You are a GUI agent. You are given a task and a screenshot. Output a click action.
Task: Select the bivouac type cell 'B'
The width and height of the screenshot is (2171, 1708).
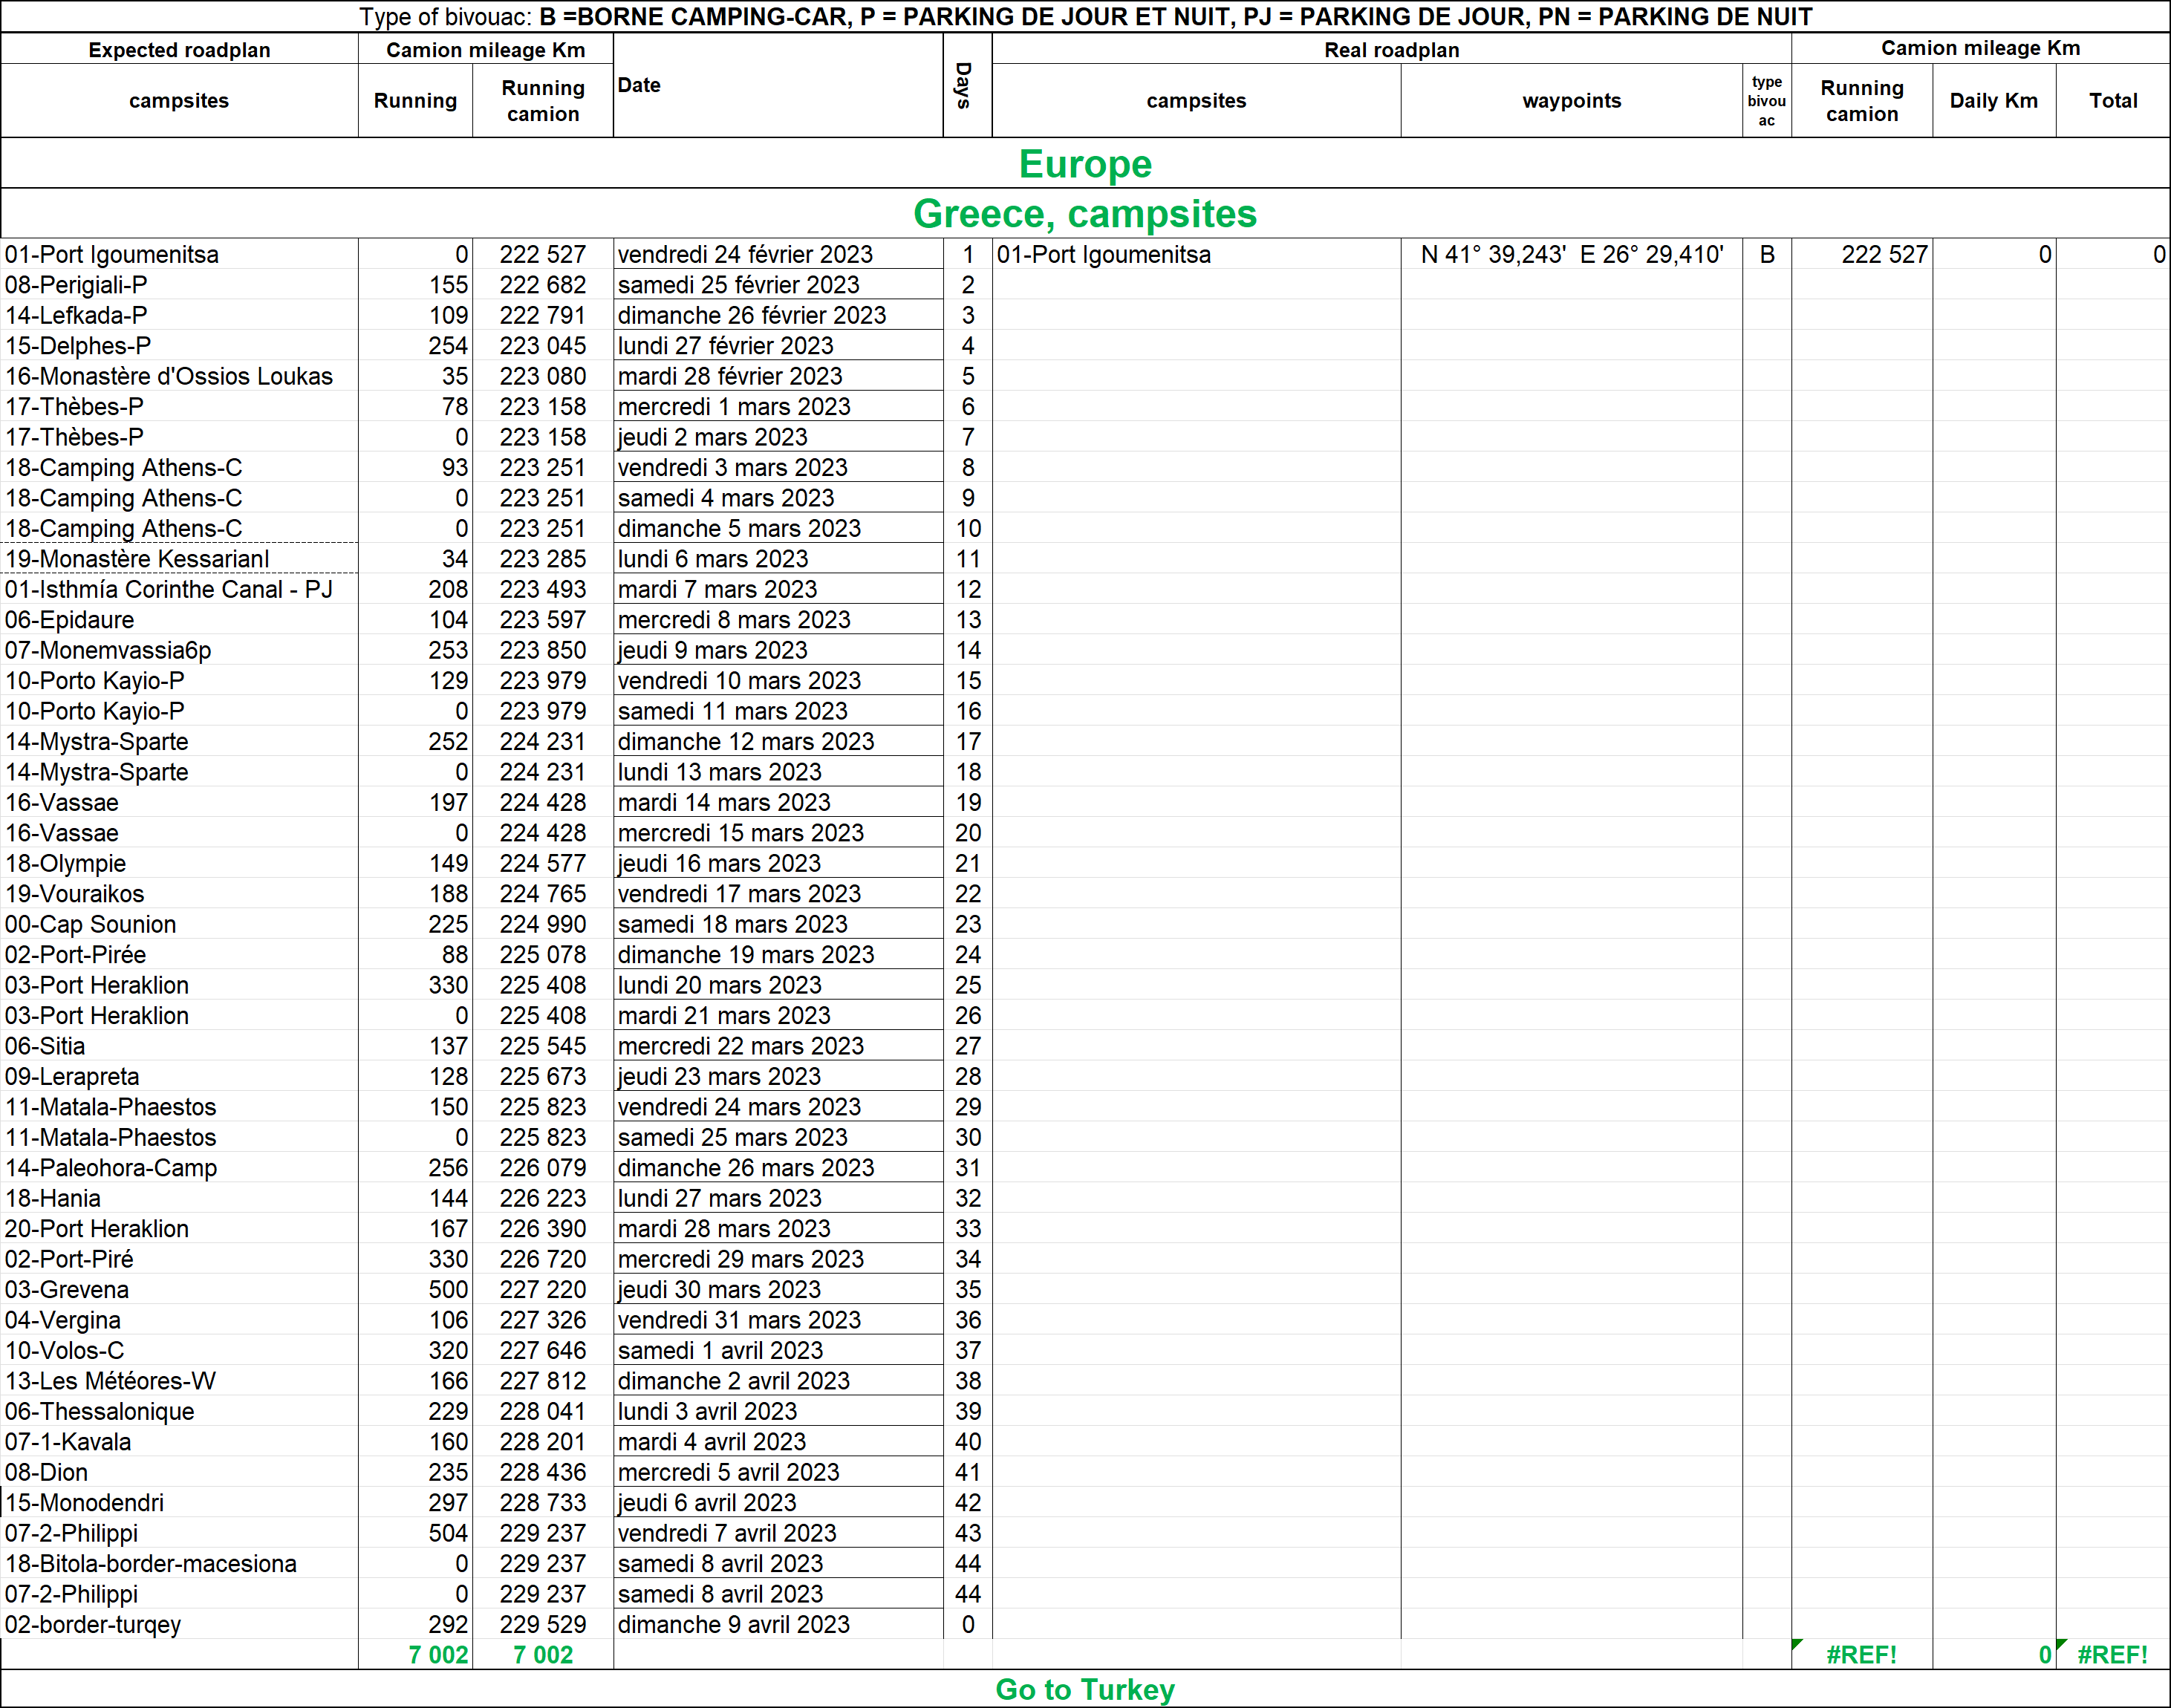1766,255
